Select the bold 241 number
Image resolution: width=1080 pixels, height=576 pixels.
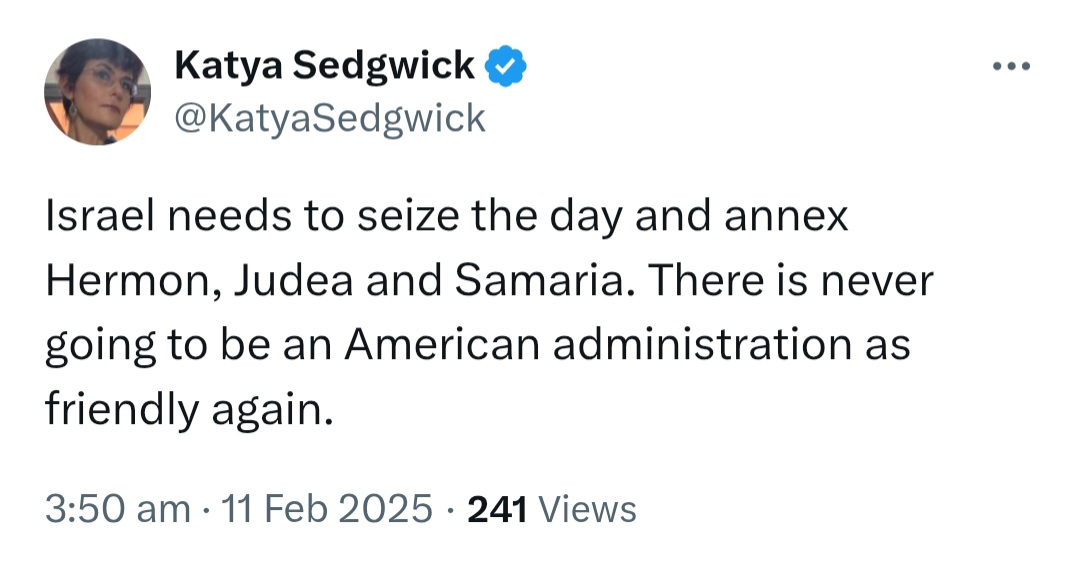(x=497, y=510)
